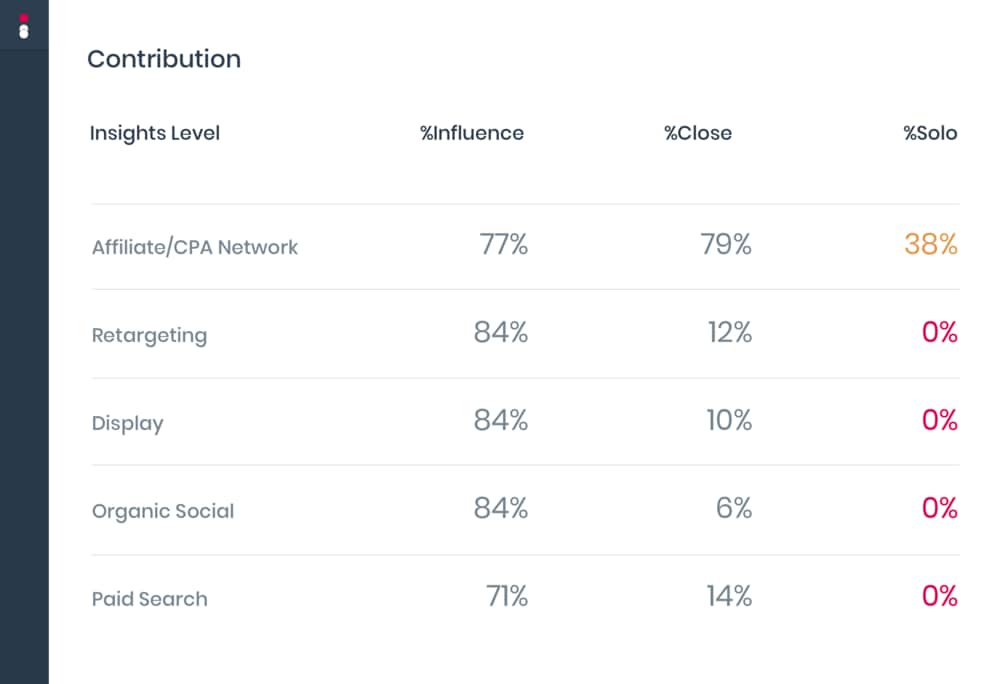Click Organic Social 6% close value
Screen dimensions: 1000x684
pyautogui.click(x=734, y=508)
